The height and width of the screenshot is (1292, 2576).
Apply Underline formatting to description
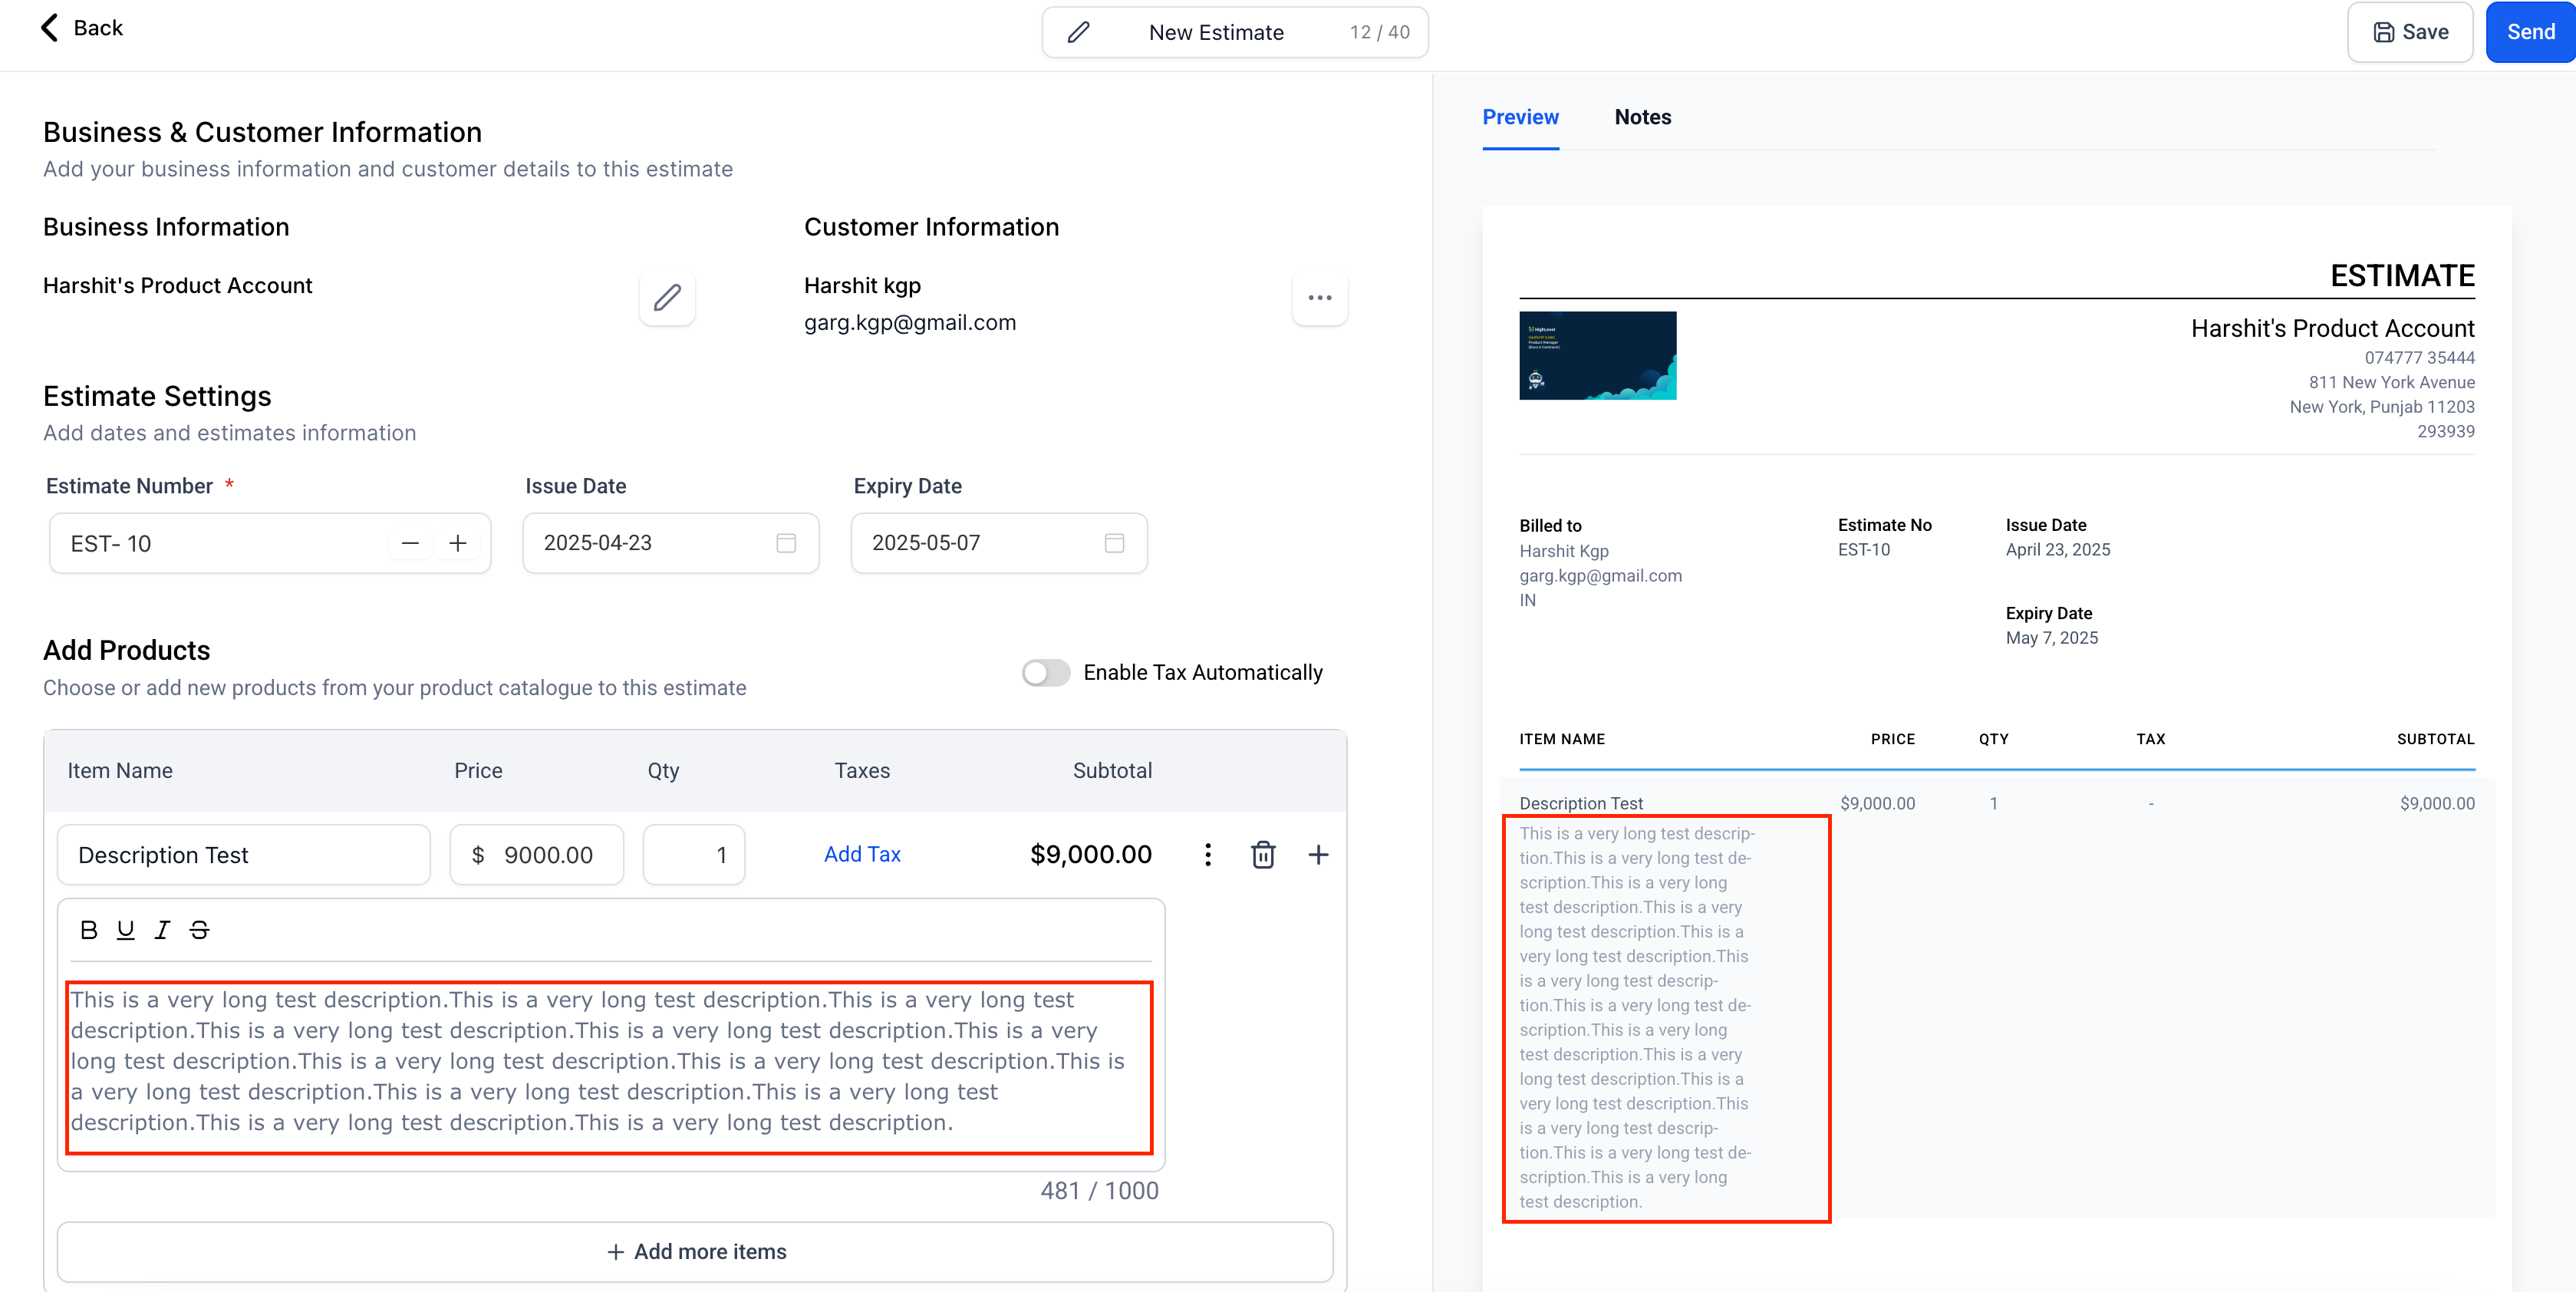pyautogui.click(x=125, y=930)
